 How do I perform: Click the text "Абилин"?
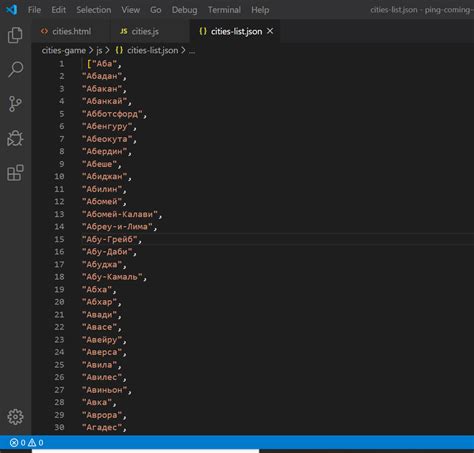[x=102, y=189]
